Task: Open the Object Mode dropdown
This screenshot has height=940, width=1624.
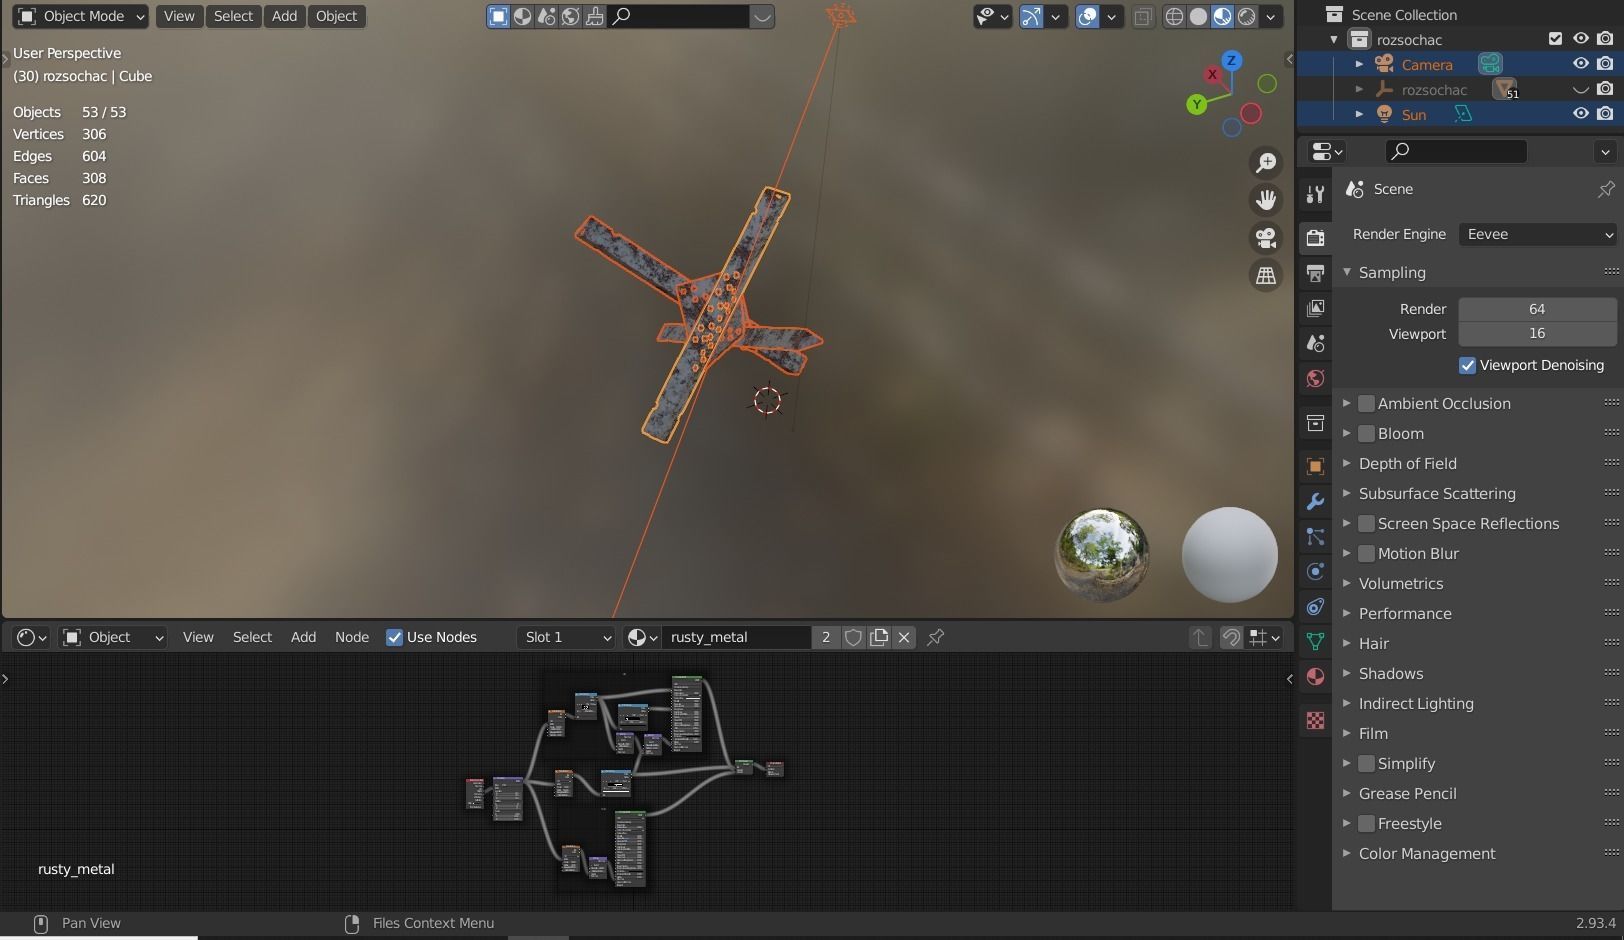Action: (81, 16)
